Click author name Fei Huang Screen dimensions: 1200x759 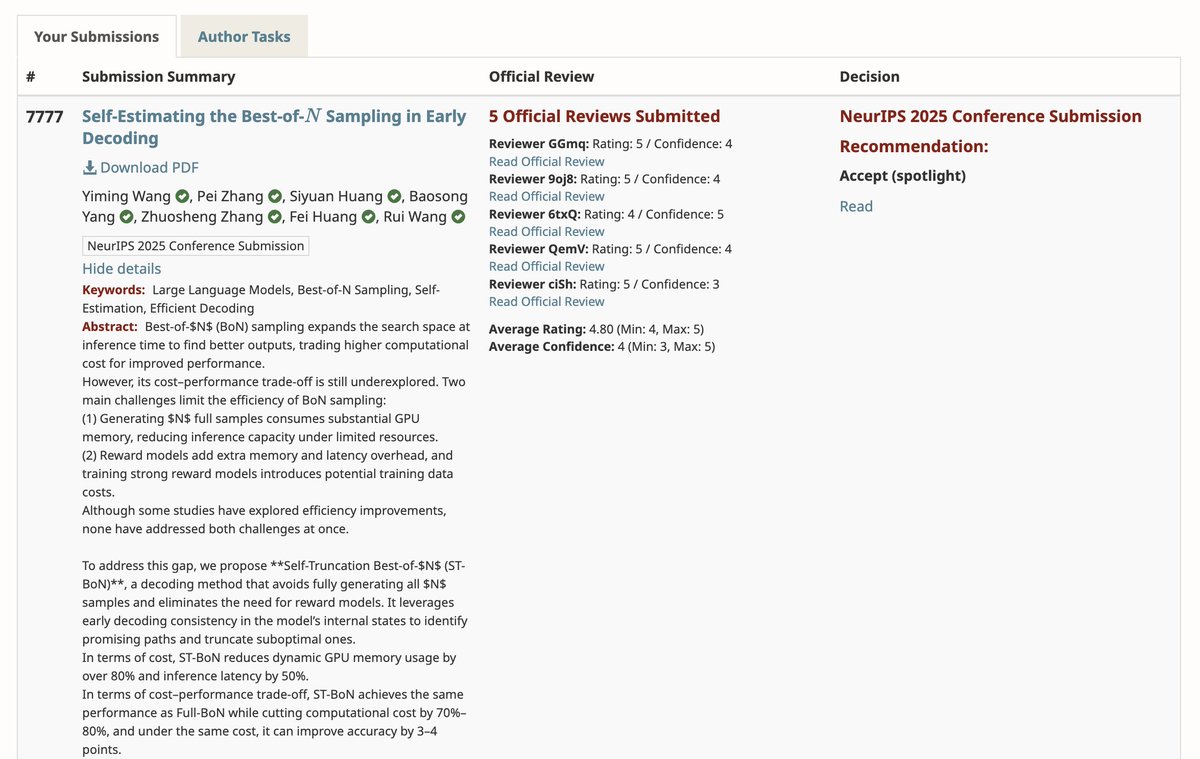coord(323,217)
